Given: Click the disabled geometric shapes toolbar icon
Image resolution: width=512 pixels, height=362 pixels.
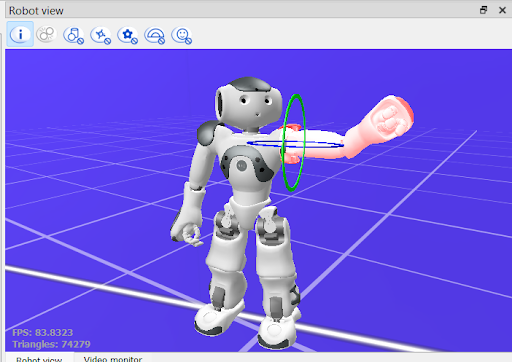Looking at the screenshot, I should [x=73, y=35].
